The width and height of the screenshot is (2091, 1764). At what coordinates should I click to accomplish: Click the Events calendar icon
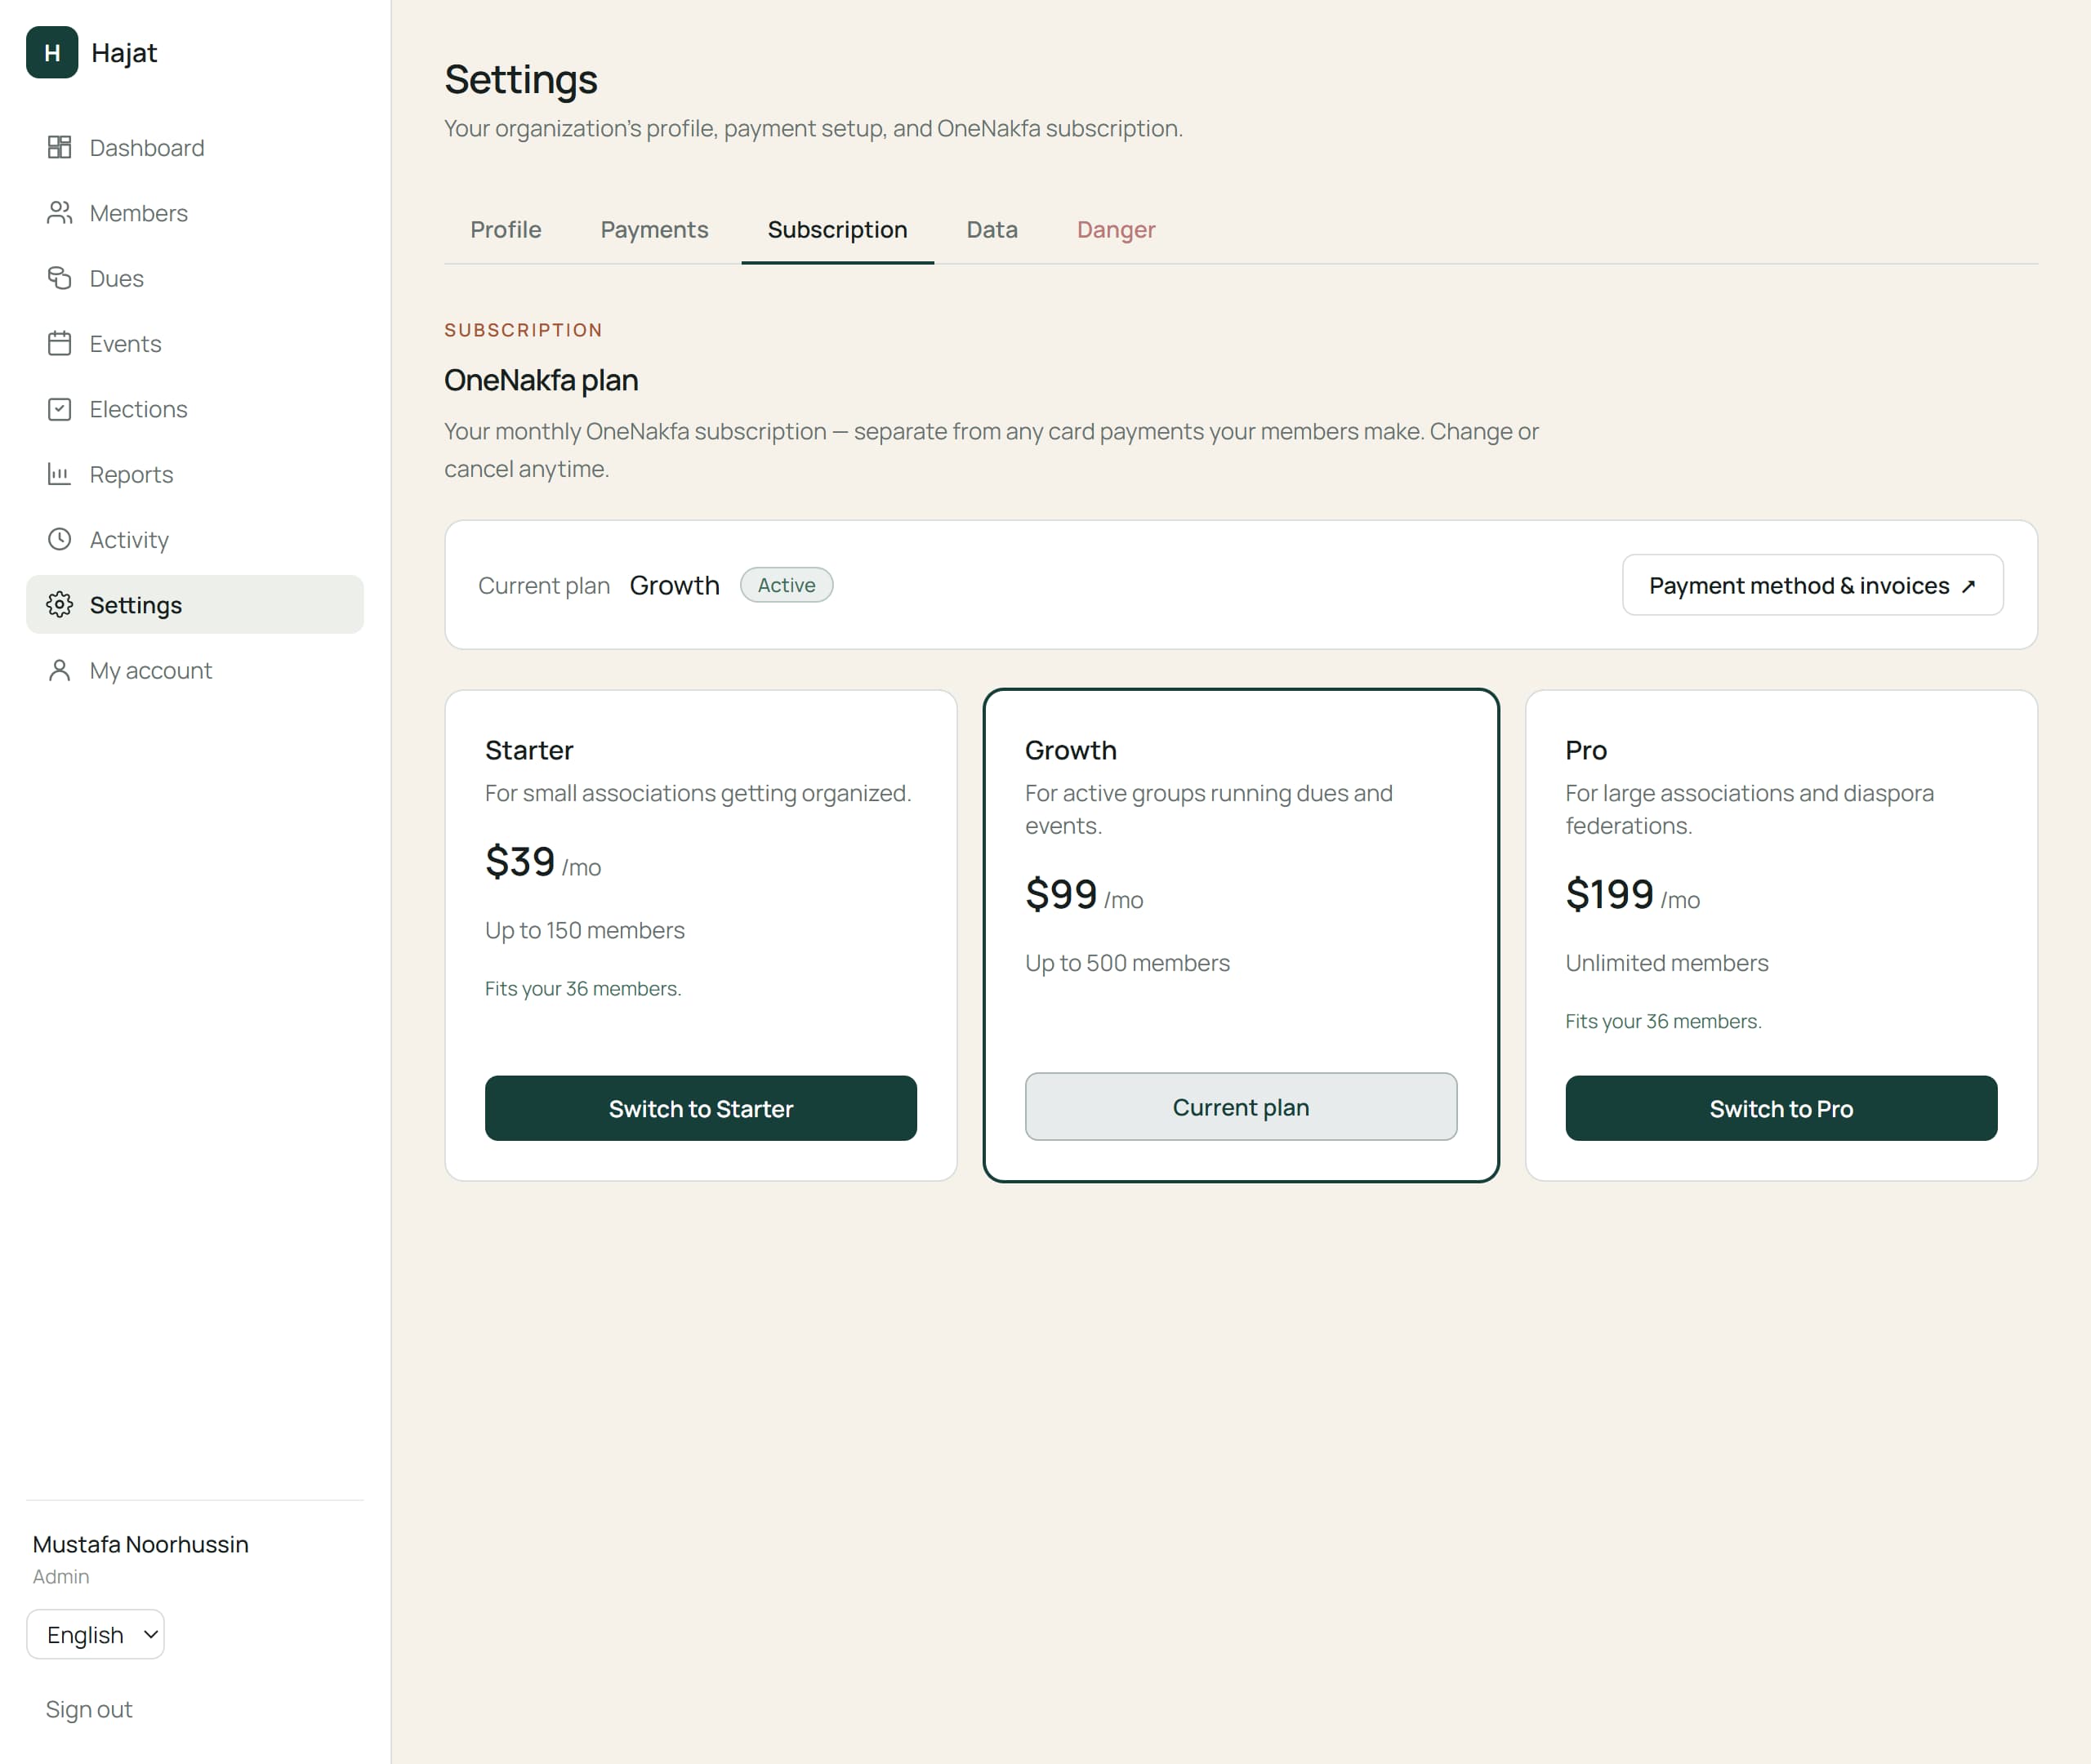coord(60,343)
